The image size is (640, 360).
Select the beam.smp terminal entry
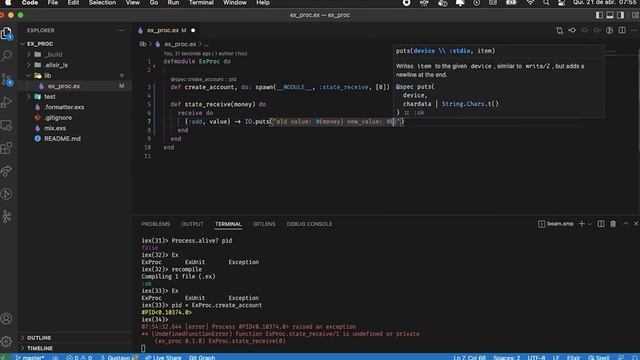pyautogui.click(x=556, y=224)
